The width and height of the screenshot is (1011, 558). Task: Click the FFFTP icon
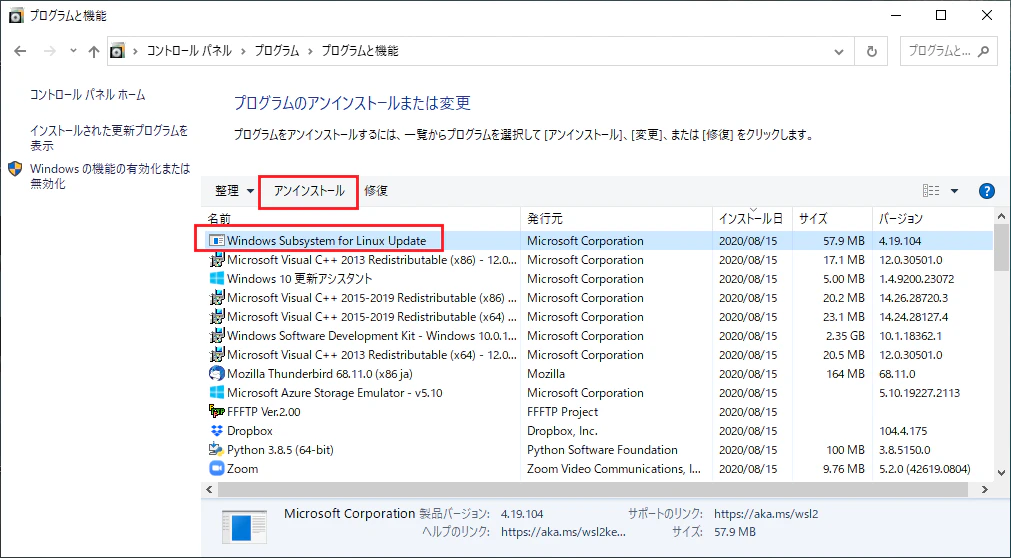tap(217, 412)
